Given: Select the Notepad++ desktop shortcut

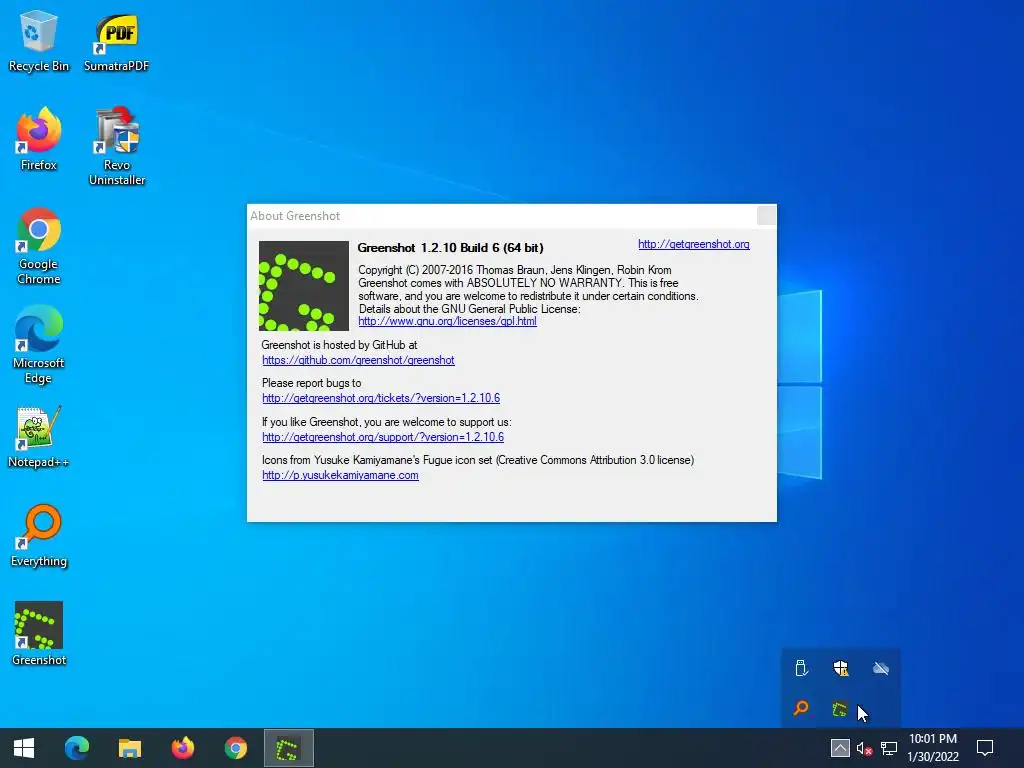Looking at the screenshot, I should pos(39,436).
